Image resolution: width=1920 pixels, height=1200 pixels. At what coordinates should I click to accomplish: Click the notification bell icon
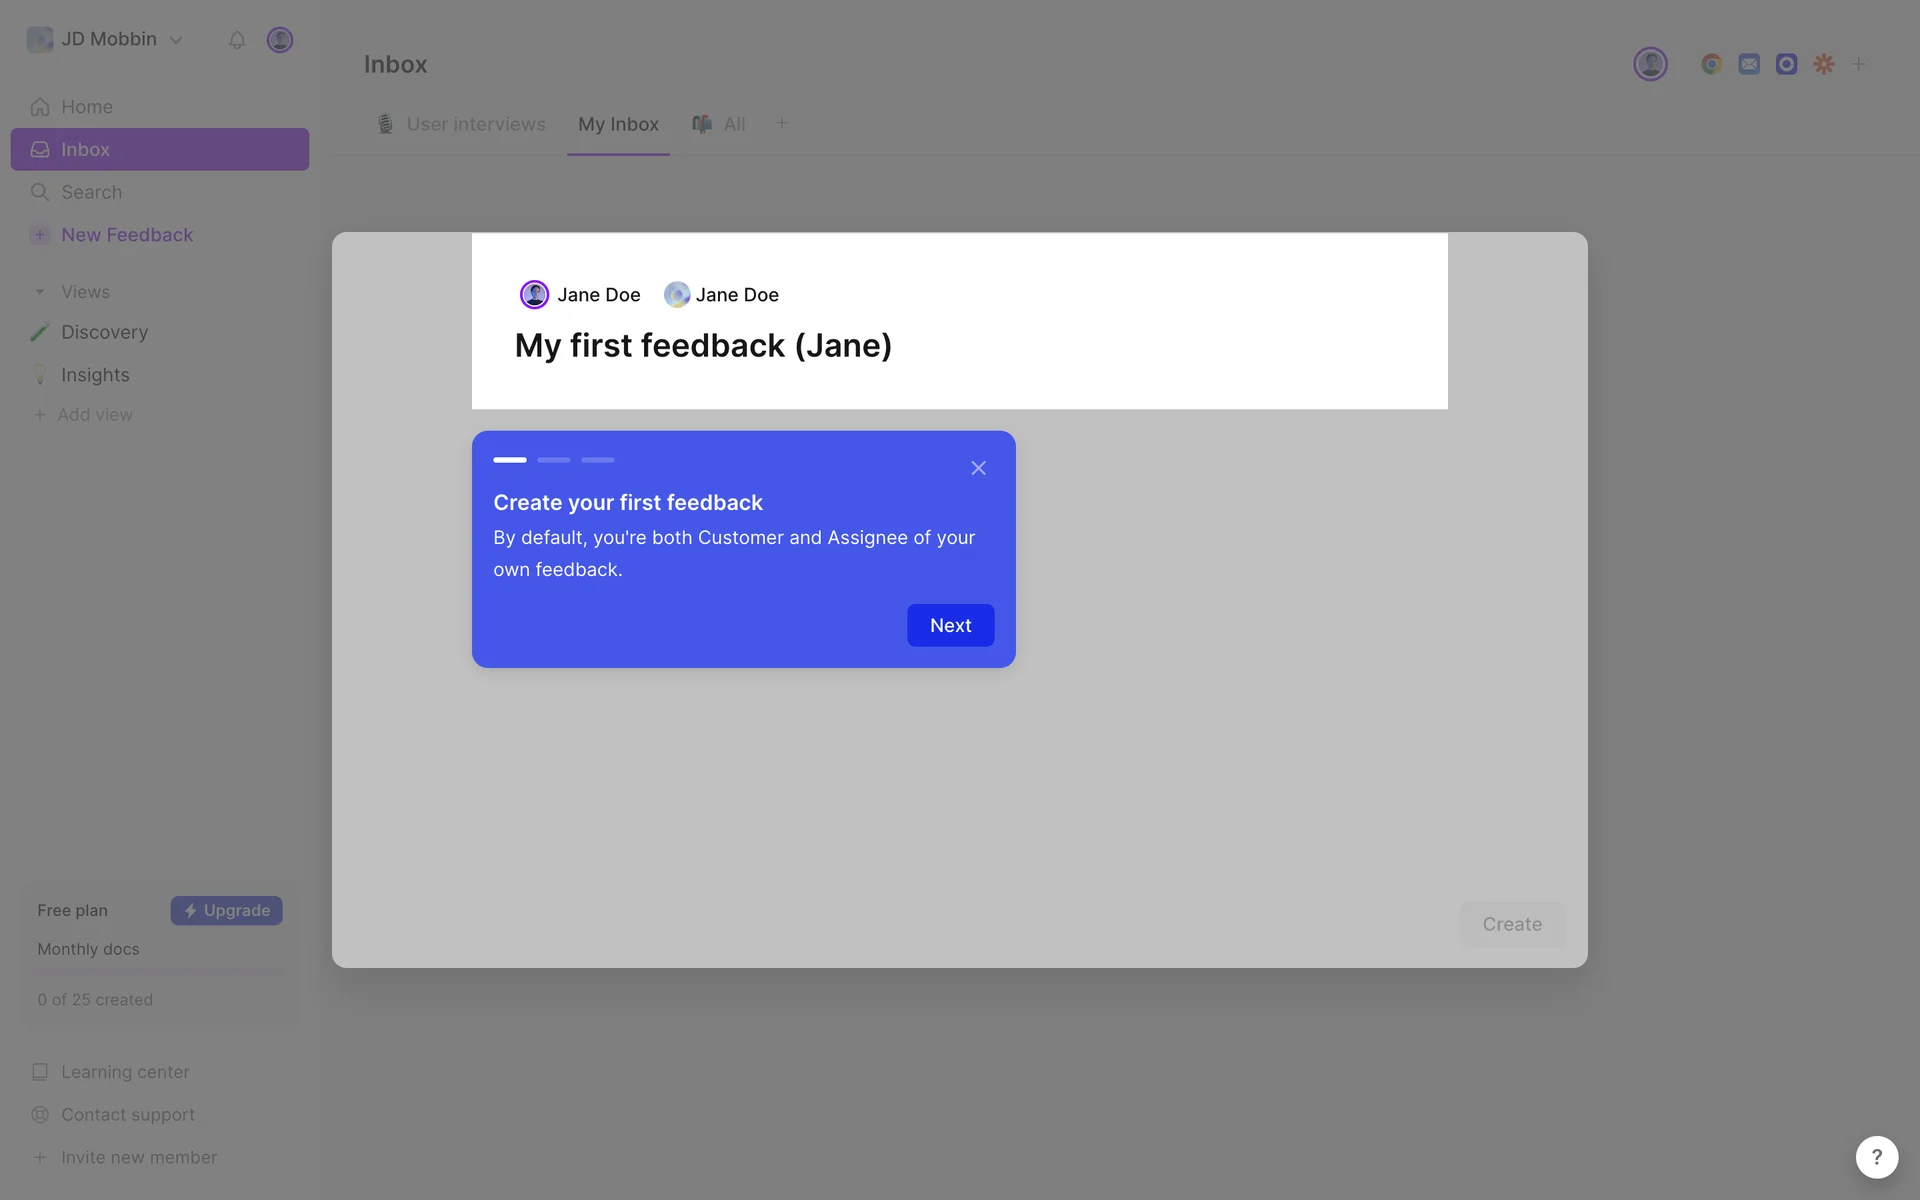tap(237, 40)
